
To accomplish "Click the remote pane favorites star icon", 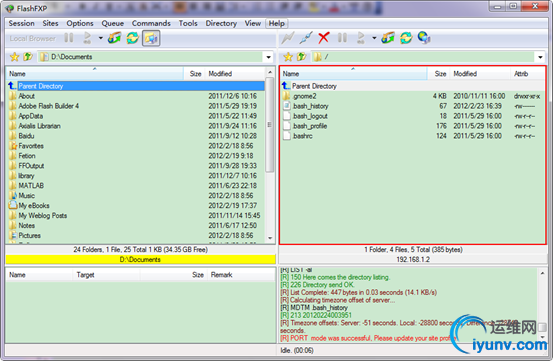I will tap(288, 57).
